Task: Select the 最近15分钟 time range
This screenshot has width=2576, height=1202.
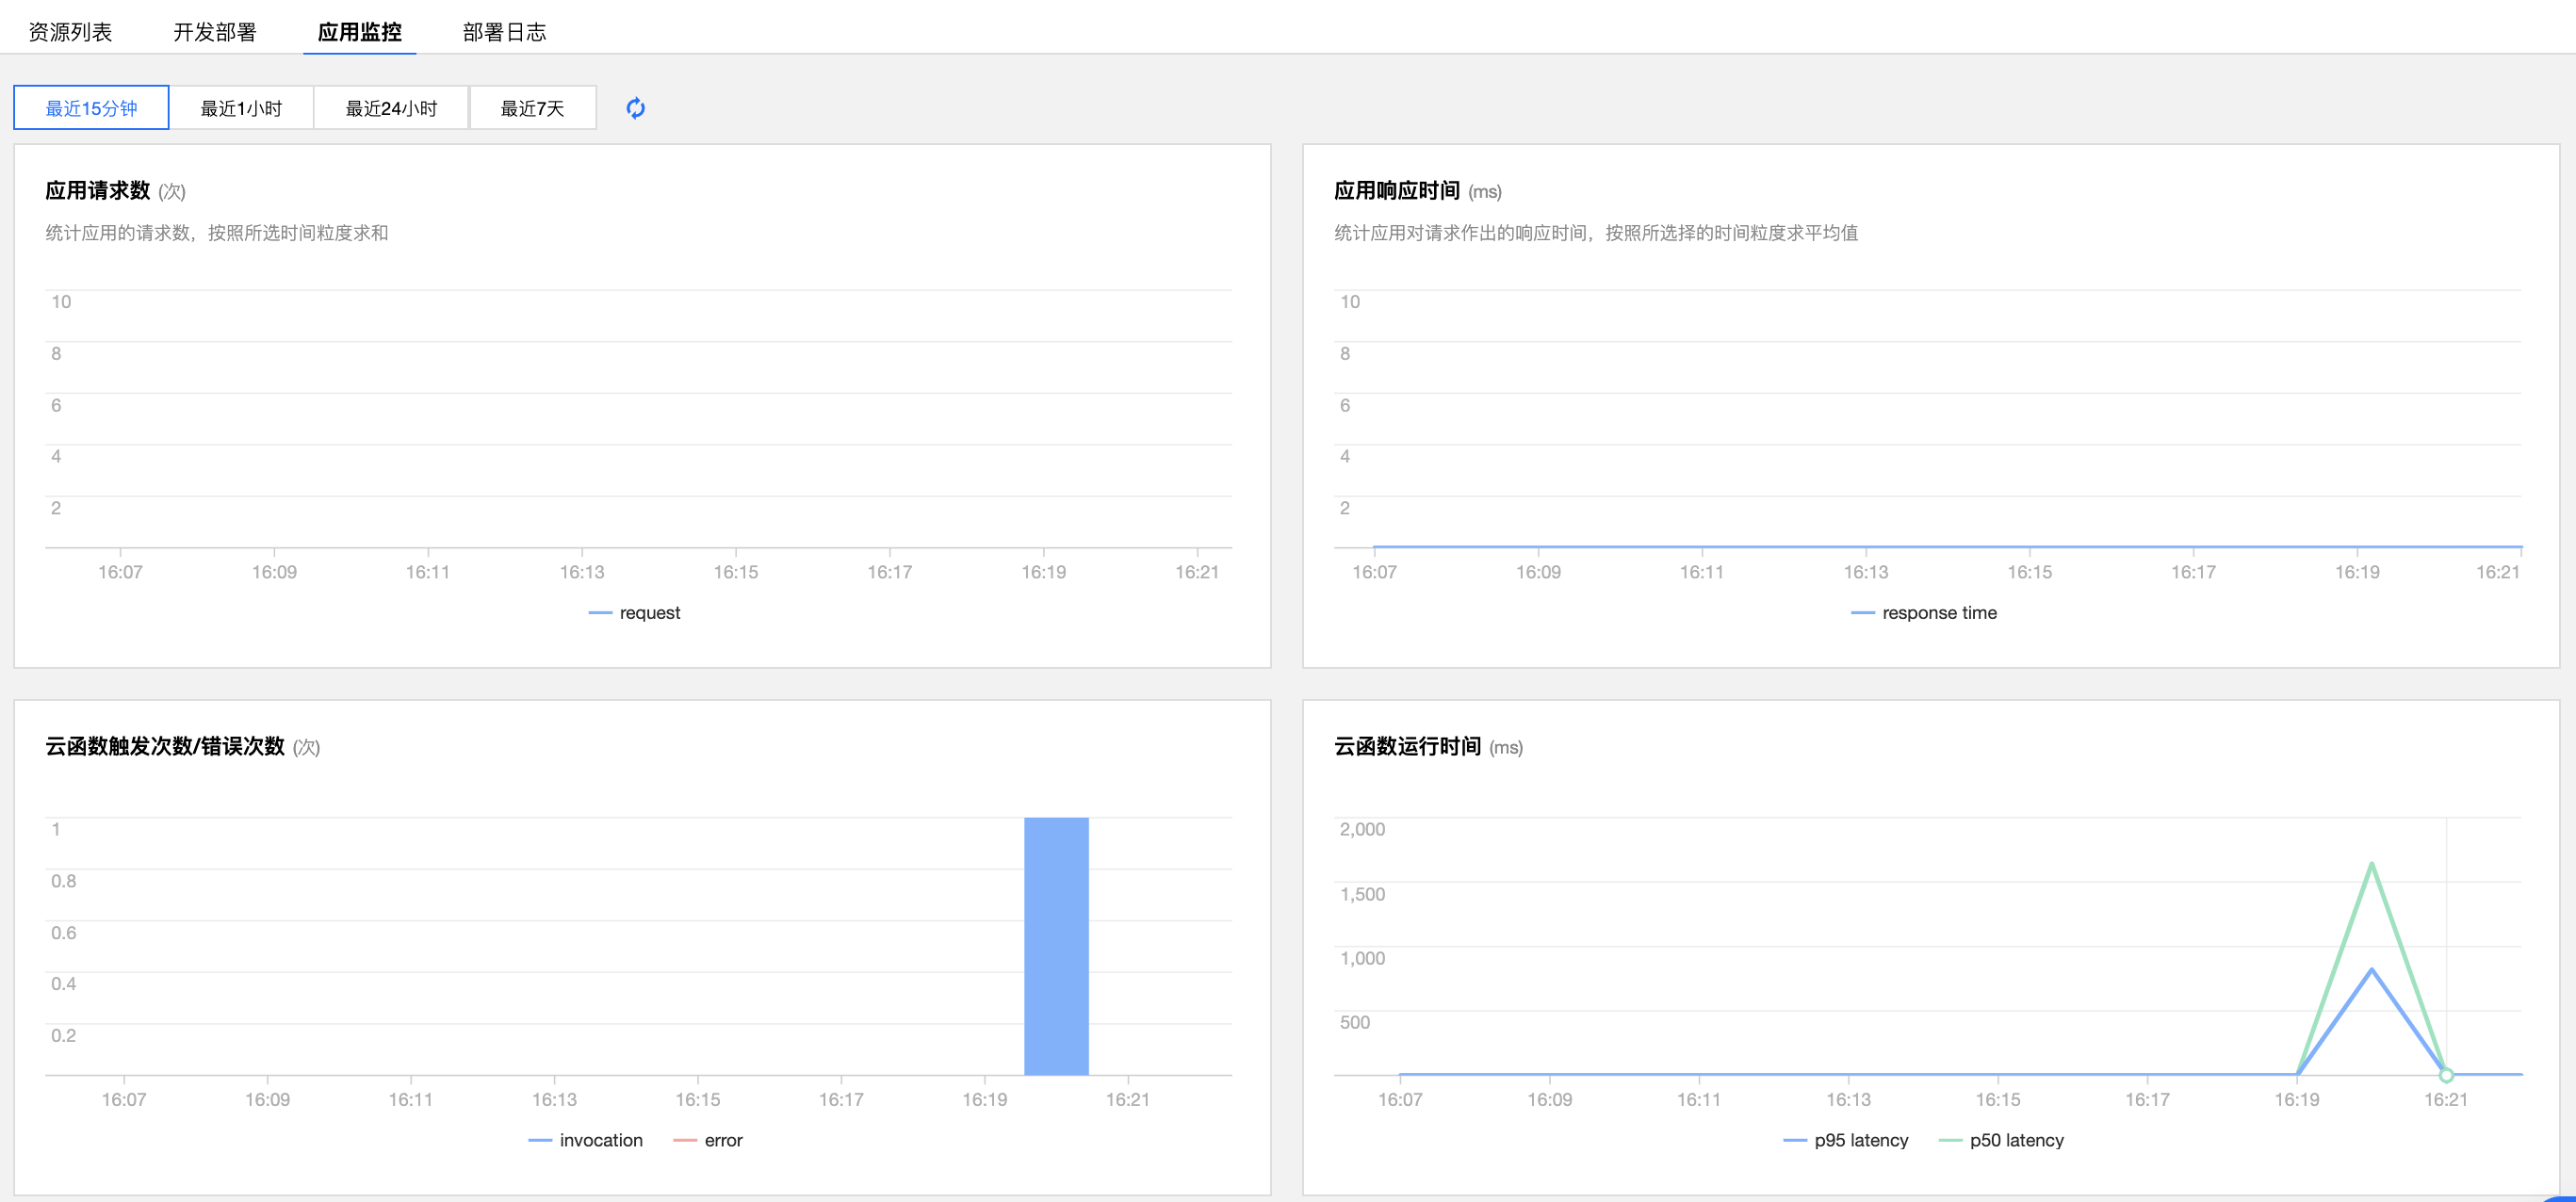Action: pyautogui.click(x=91, y=108)
